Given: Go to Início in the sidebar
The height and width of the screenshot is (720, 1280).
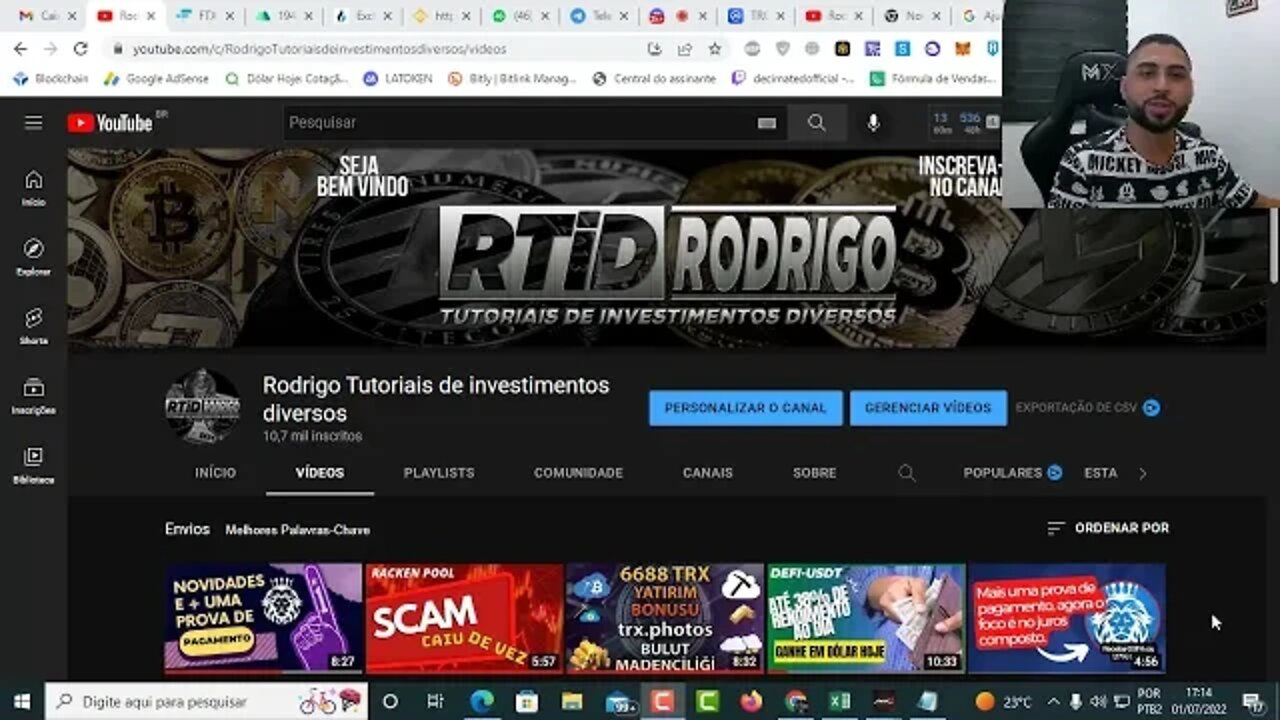Looking at the screenshot, I should pyautogui.click(x=34, y=188).
